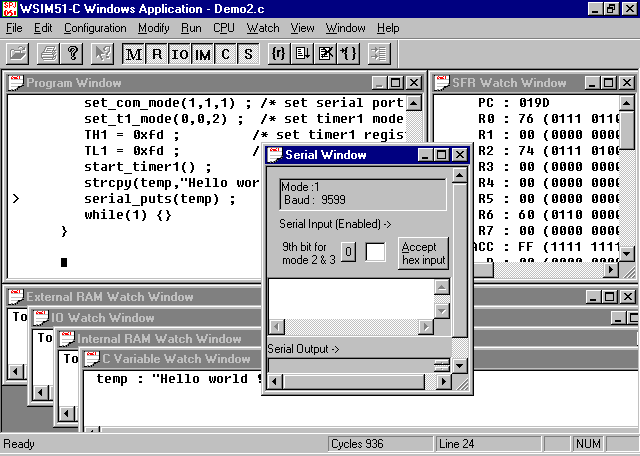Maximize the Serial Window

(442, 155)
